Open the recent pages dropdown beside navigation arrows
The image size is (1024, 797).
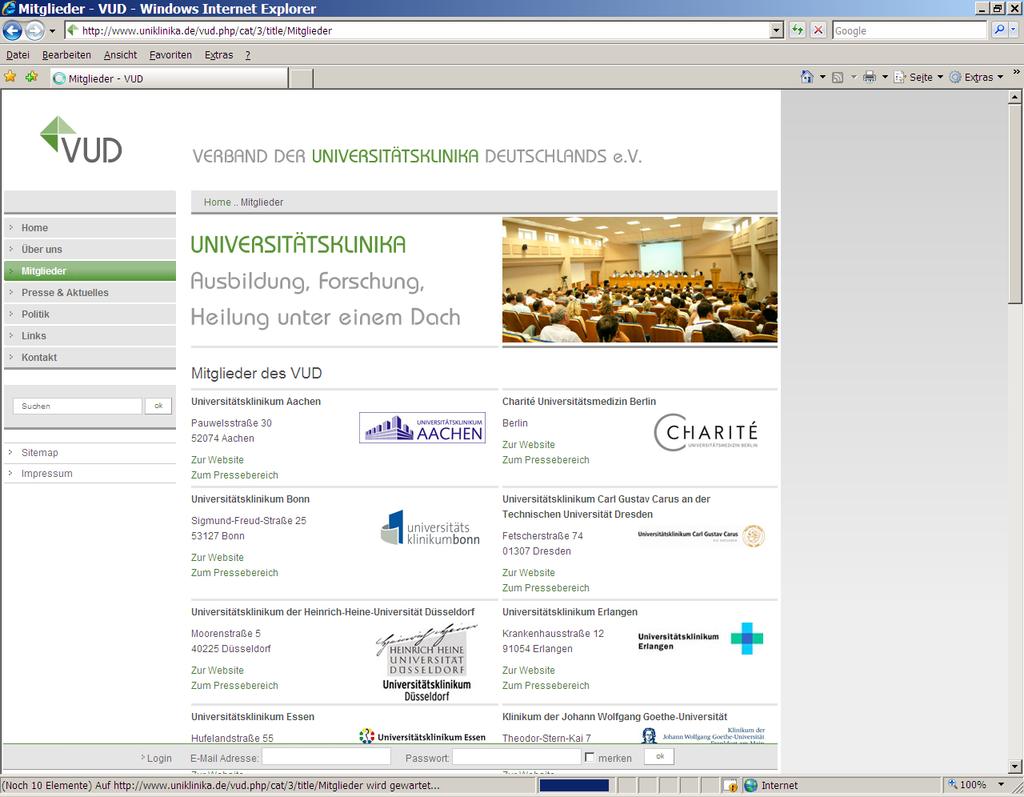coord(52,31)
